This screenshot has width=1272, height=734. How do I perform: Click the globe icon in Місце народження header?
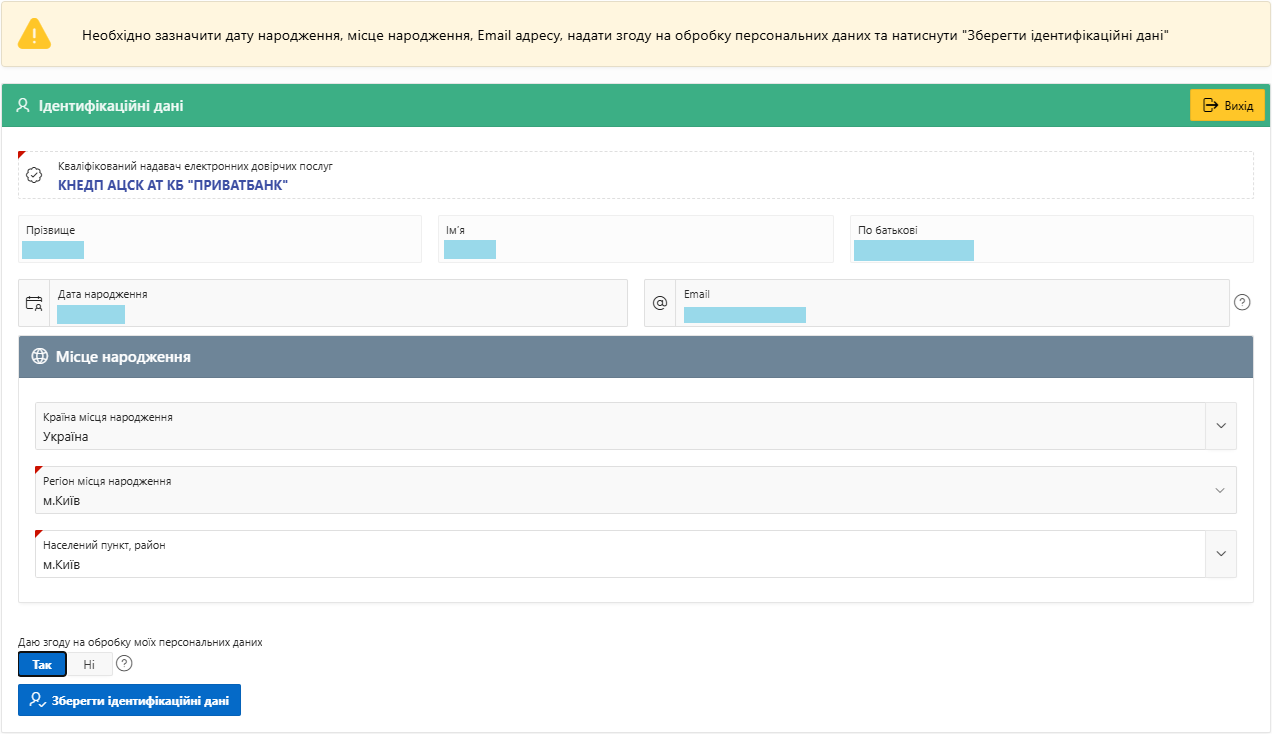(40, 356)
